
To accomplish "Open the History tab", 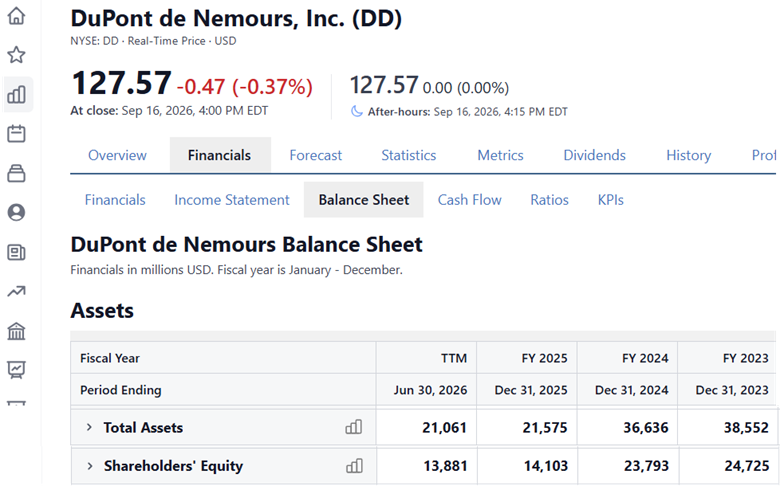I will pyautogui.click(x=688, y=155).
